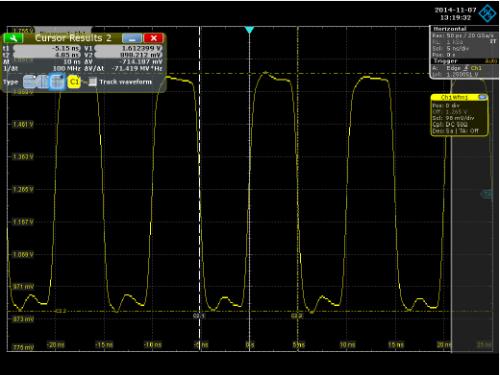The height and width of the screenshot is (375, 500).
Task: Select the highlighted cursor Type icon
Action: pos(57,82)
